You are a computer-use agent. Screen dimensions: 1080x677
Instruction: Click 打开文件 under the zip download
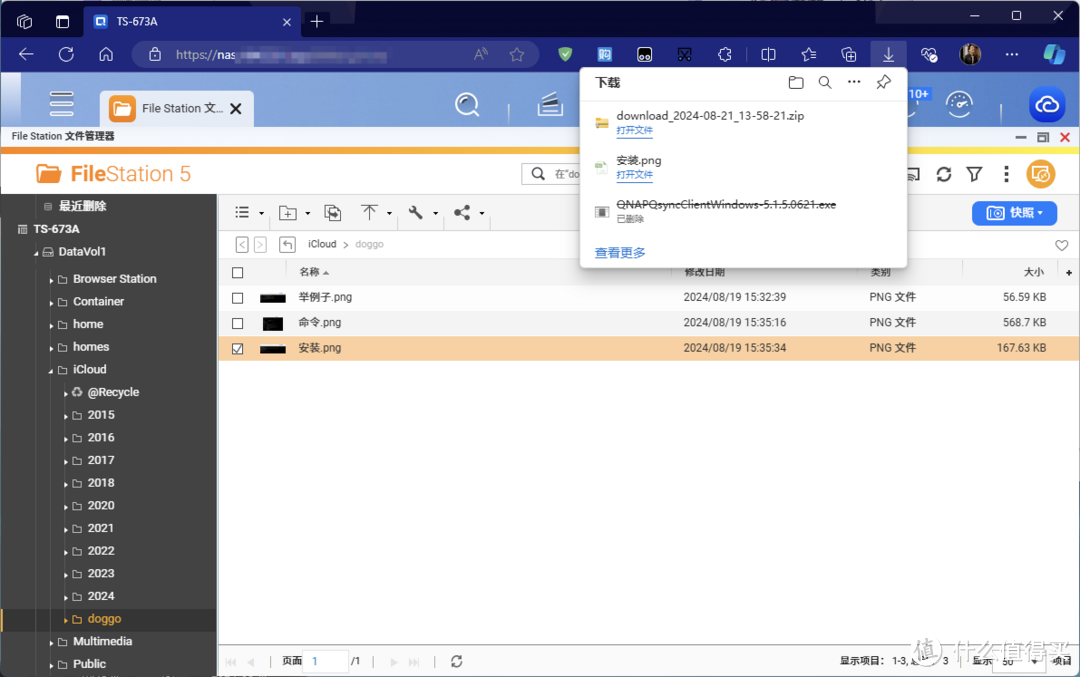(x=634, y=131)
